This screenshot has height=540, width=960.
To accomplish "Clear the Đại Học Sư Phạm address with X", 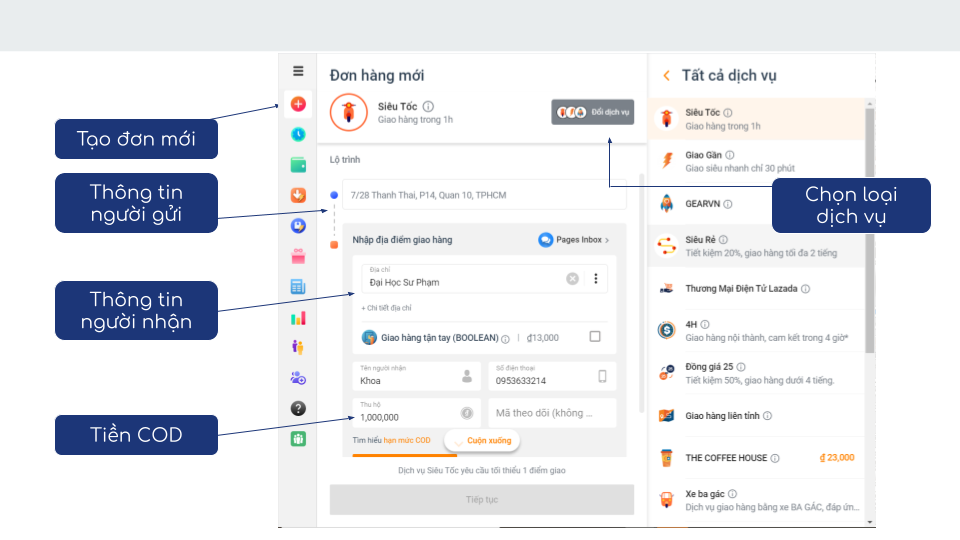I will (572, 279).
